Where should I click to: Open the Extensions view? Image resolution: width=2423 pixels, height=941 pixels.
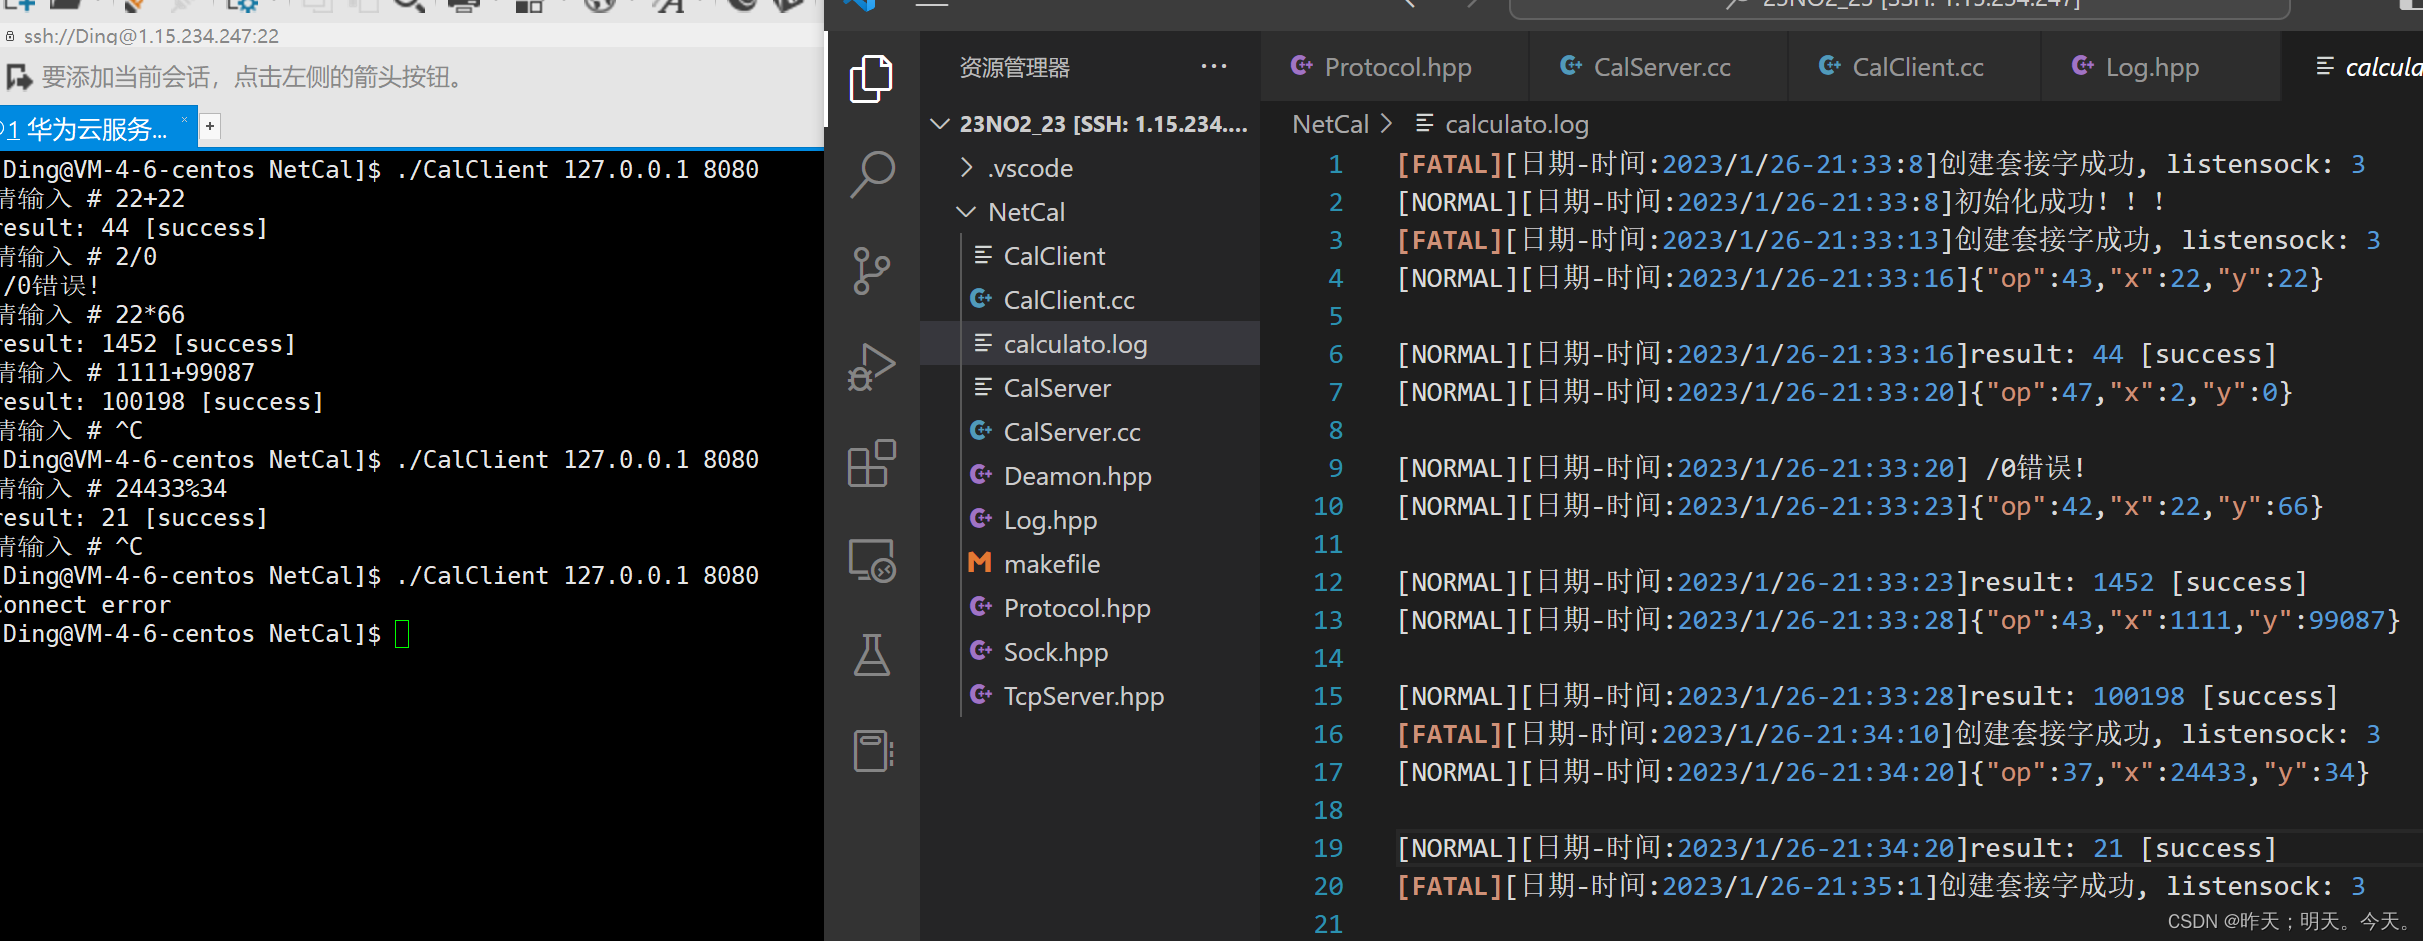click(x=871, y=463)
